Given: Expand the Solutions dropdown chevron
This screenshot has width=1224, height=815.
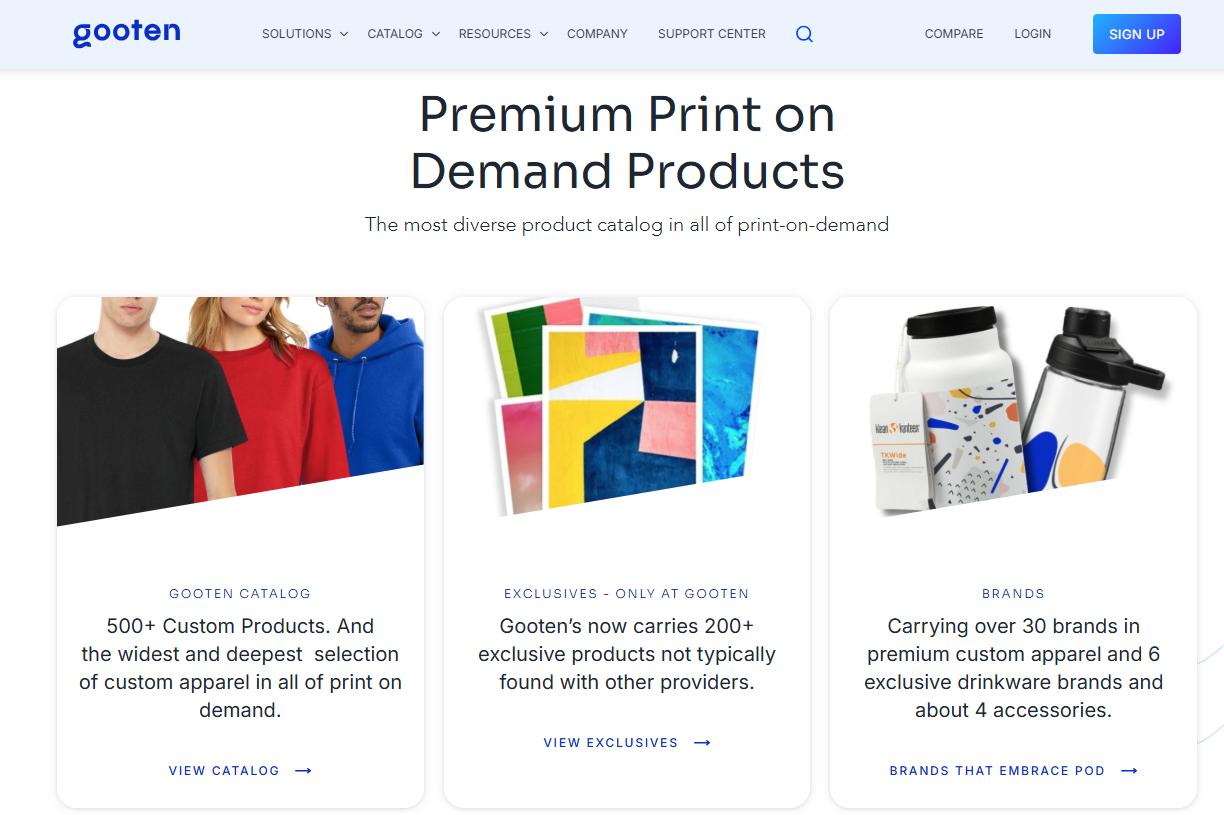Looking at the screenshot, I should [x=344, y=34].
